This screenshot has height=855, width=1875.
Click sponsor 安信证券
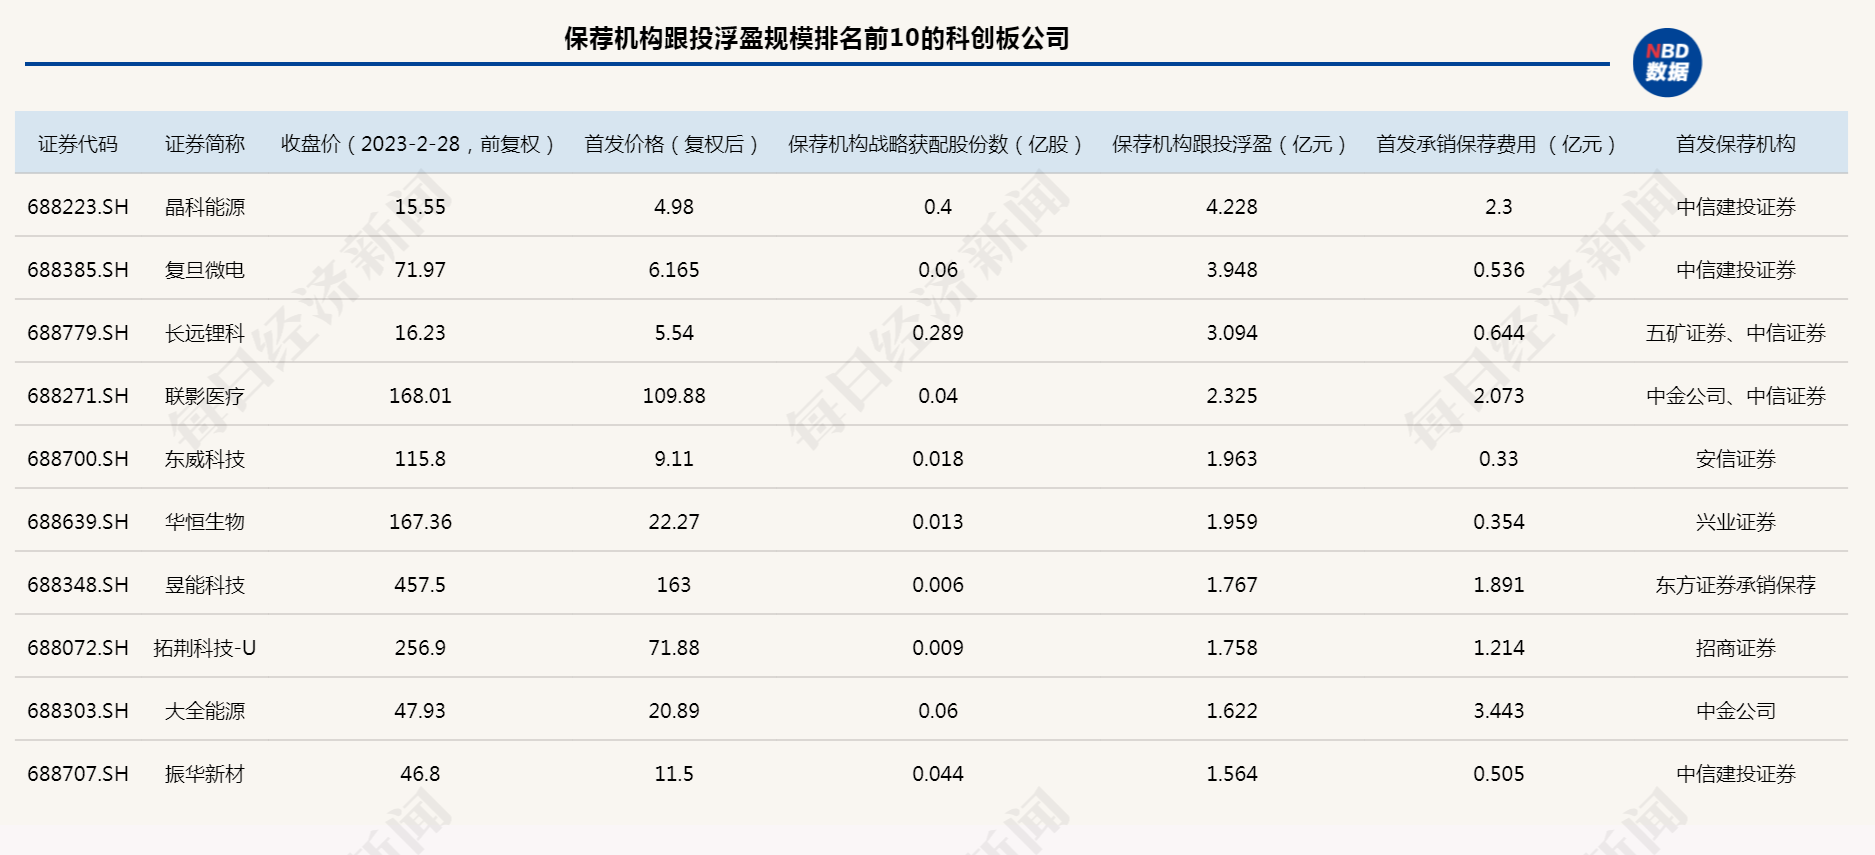(1736, 459)
